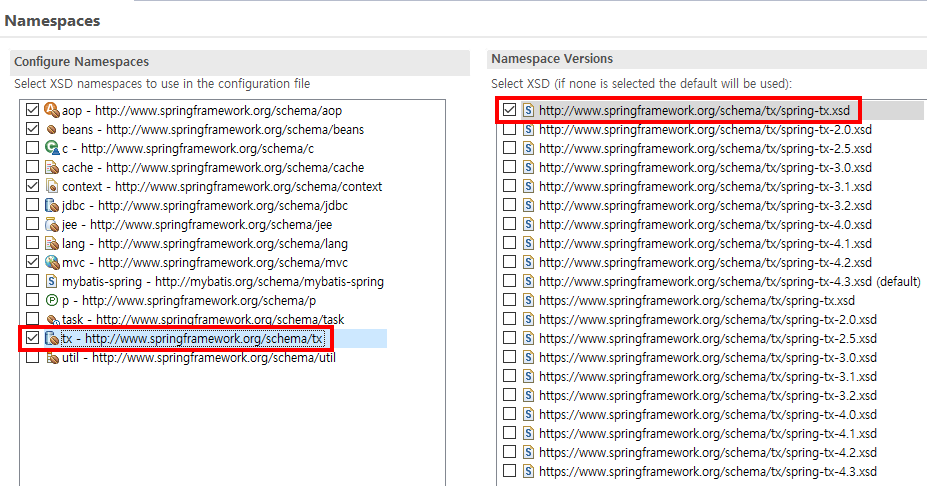Select http spring-tx-3.1.xsd entry text
This screenshot has height=486, width=927.
tap(705, 187)
